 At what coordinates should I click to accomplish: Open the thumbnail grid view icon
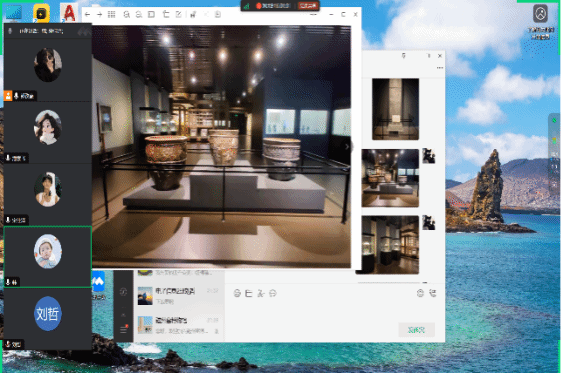[x=112, y=14]
